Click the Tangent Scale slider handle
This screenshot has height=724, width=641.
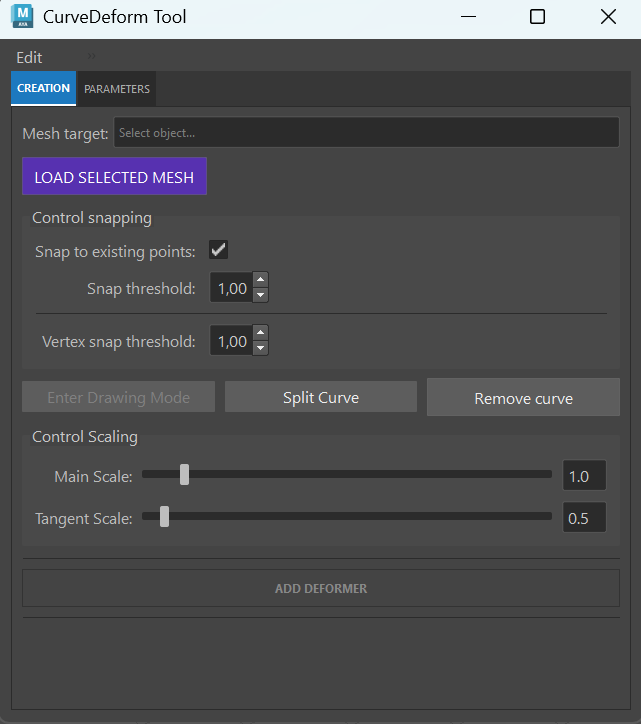pyautogui.click(x=164, y=517)
